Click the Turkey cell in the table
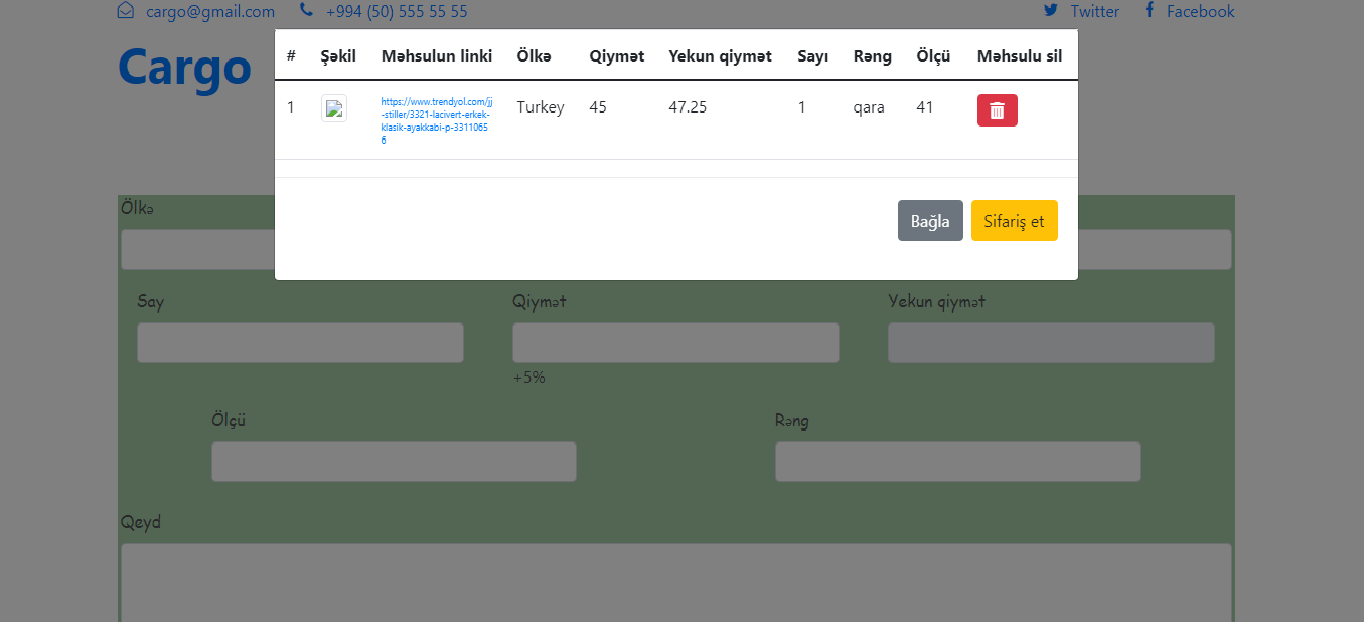 (x=540, y=107)
